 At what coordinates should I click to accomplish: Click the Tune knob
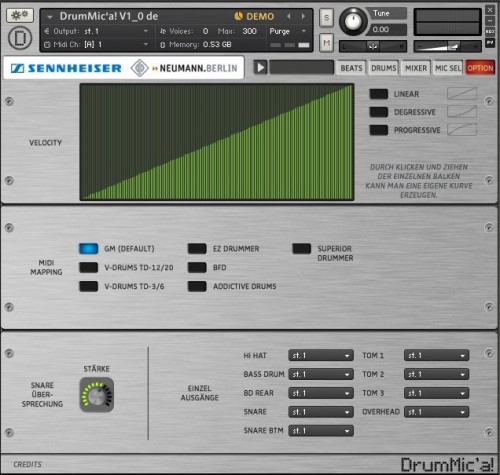pos(353,21)
